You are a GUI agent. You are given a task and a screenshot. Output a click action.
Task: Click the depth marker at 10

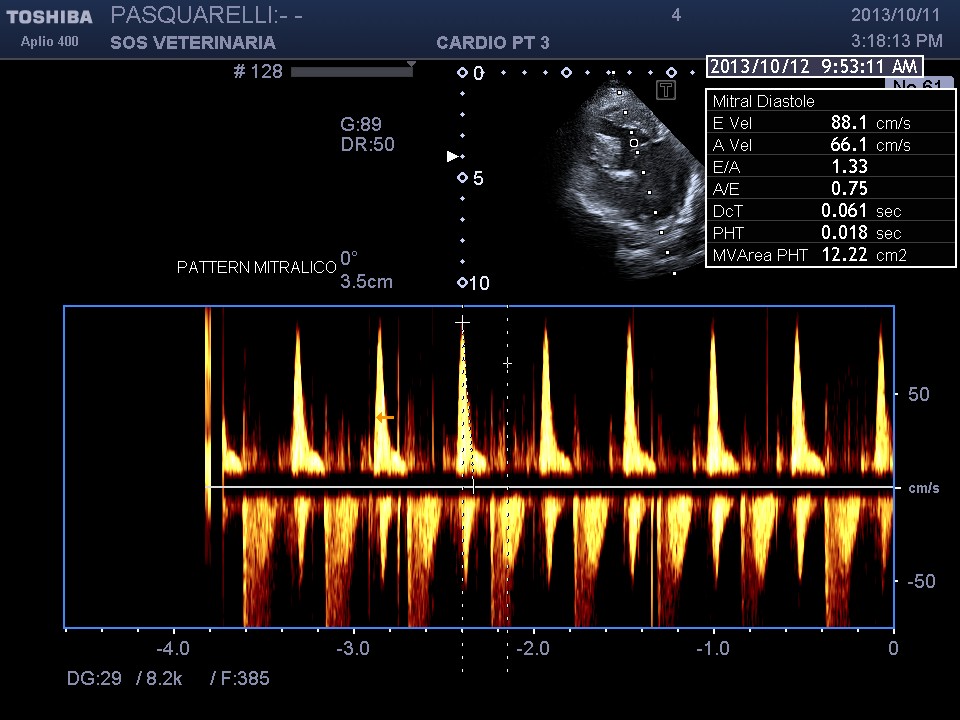(x=463, y=283)
